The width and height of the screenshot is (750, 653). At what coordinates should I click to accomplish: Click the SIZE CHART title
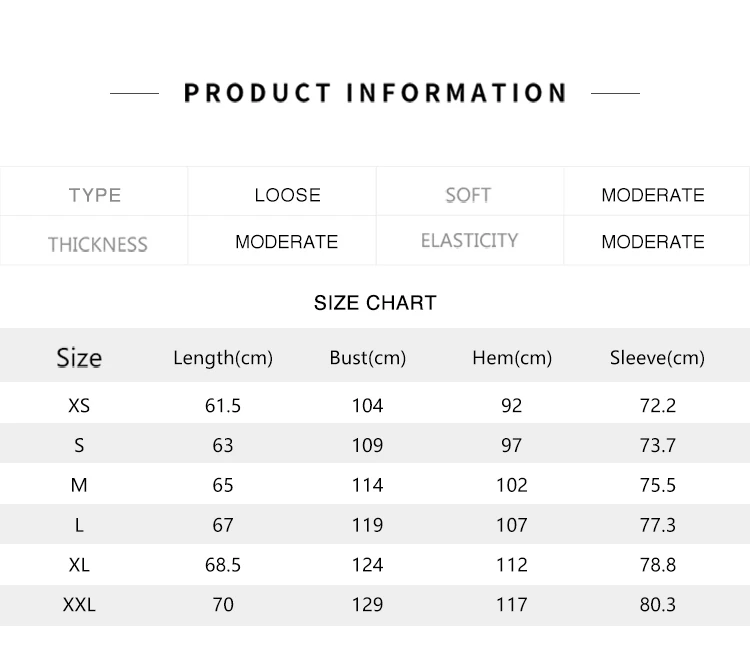click(375, 303)
